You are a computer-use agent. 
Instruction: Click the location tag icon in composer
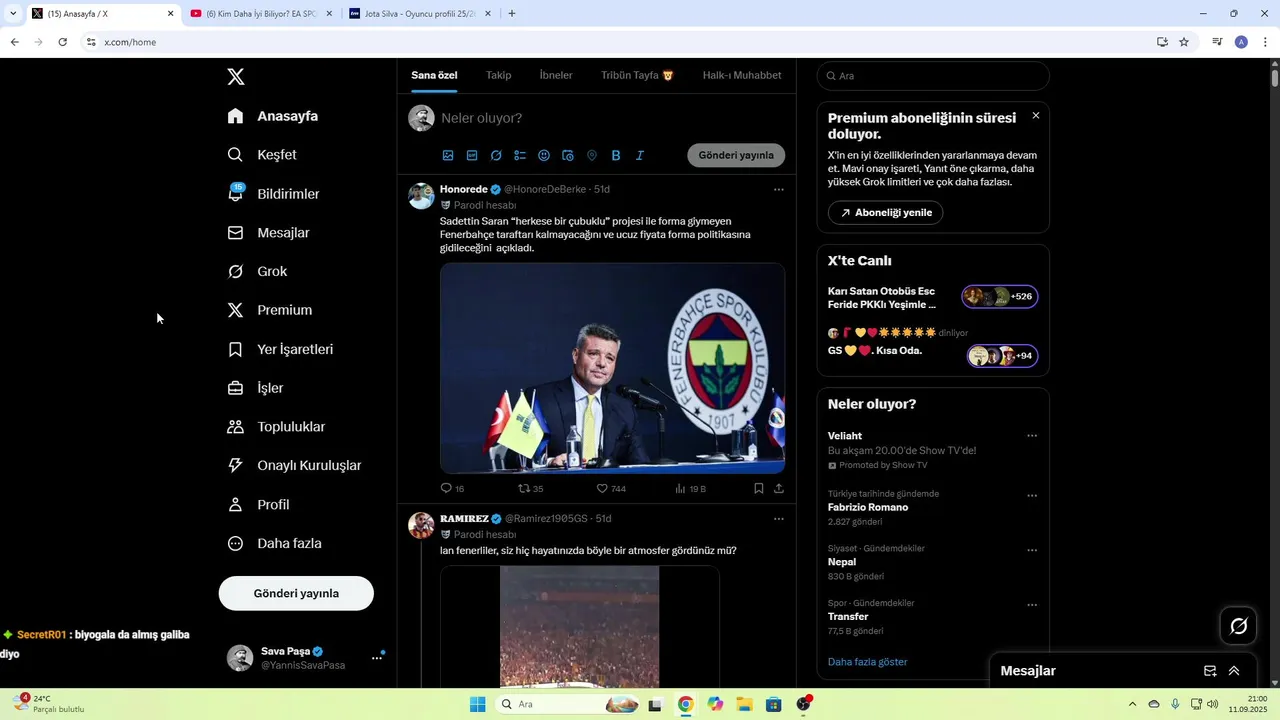point(592,156)
